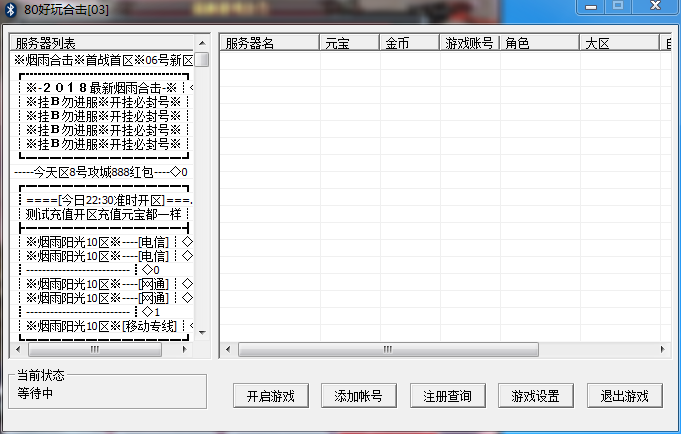Select 测试充值开区充值元宝都一样 row
The width and height of the screenshot is (681, 434).
tap(103, 214)
